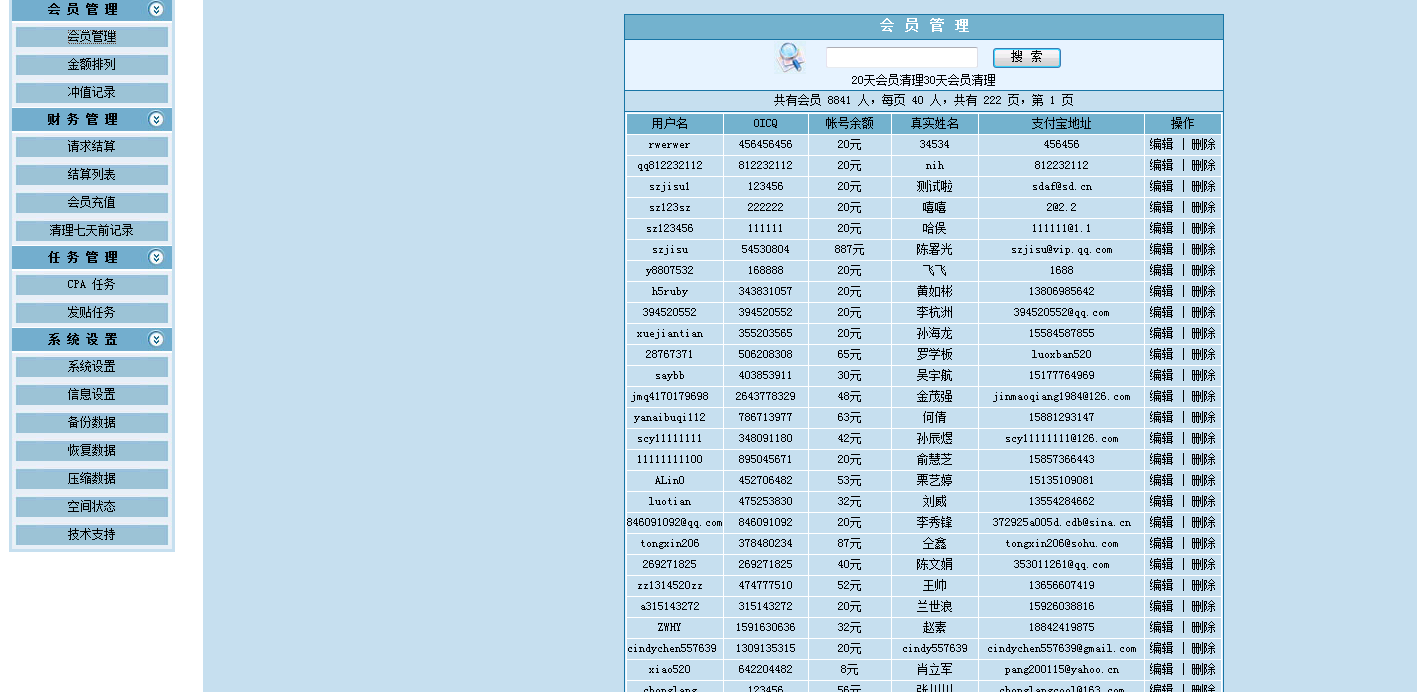
Task: Delete member y8807532
Action: (x=1203, y=271)
